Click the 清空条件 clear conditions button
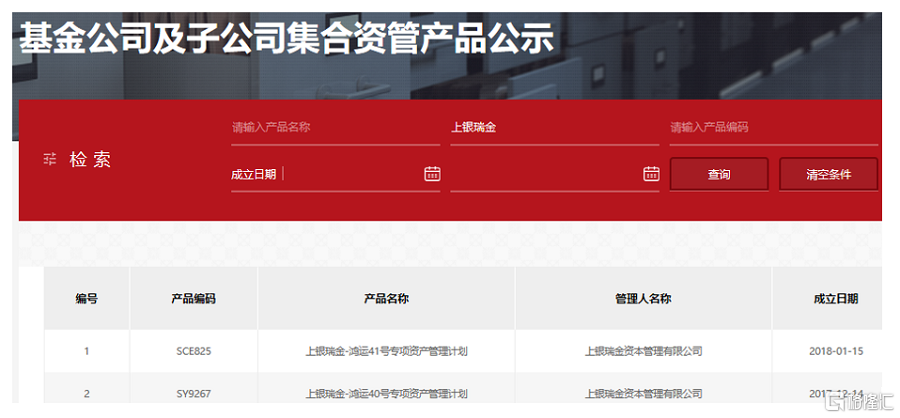 (828, 175)
